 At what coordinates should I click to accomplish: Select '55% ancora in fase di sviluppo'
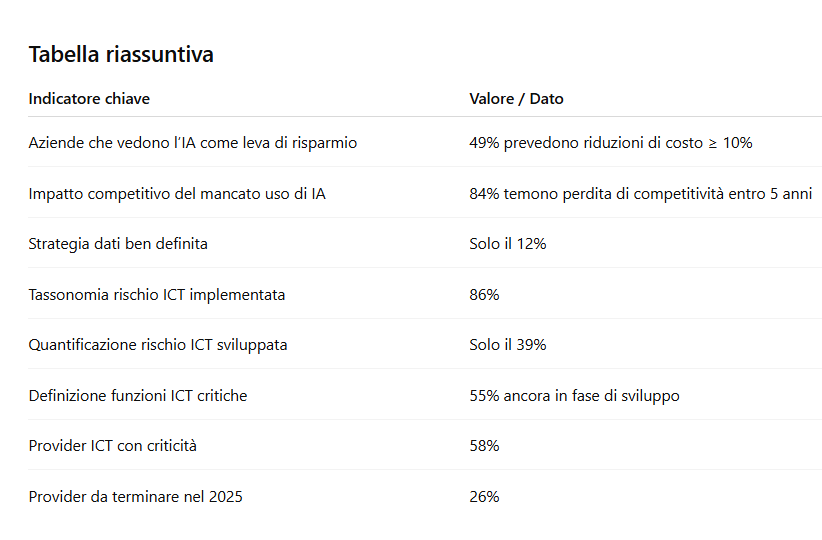coord(574,396)
